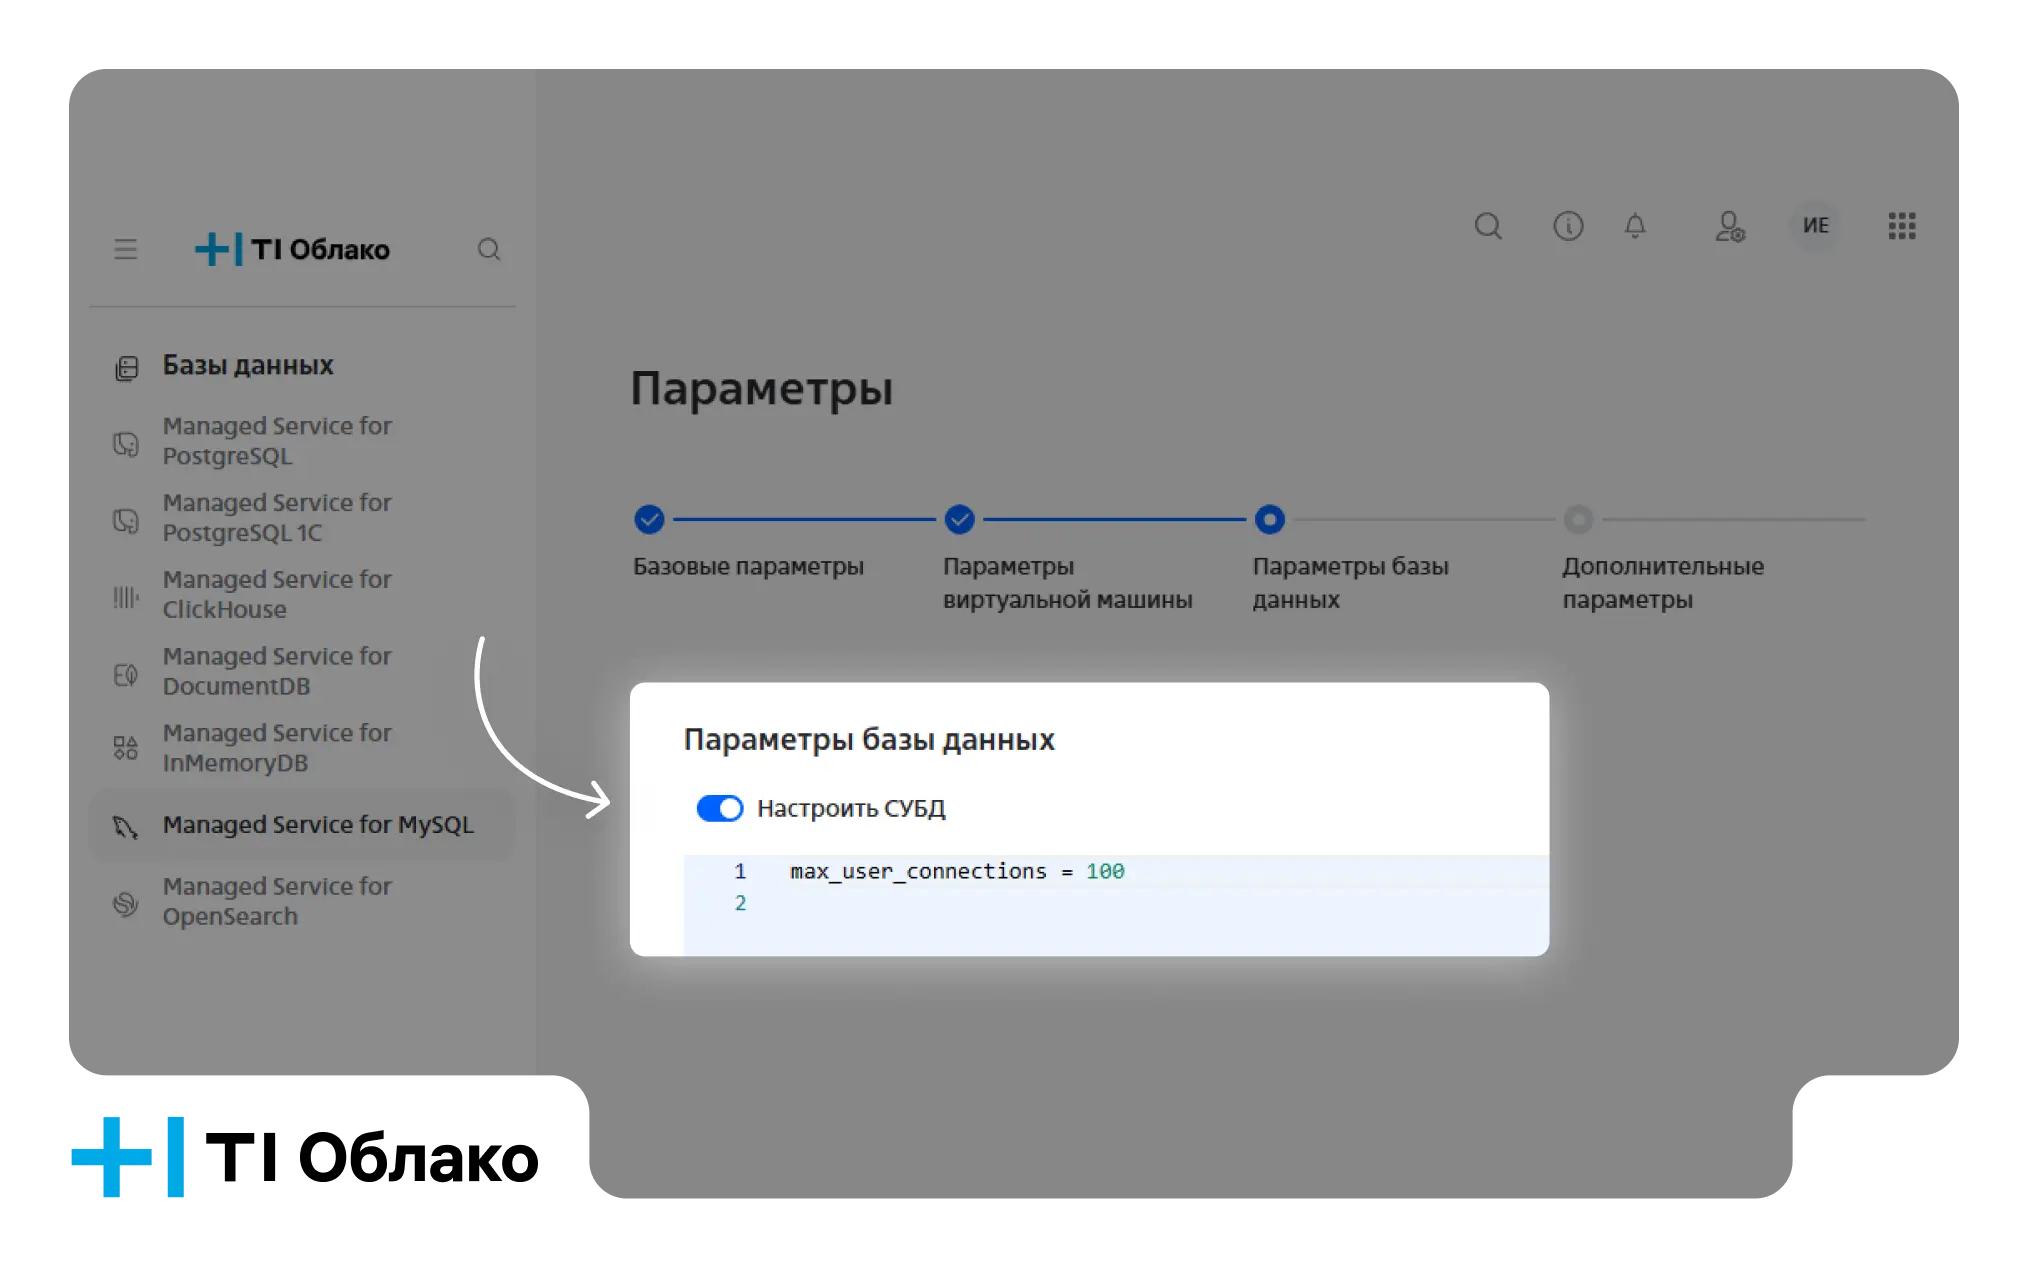The image size is (2028, 1268).
Task: Click the DocumentDB icon
Action: 126,675
